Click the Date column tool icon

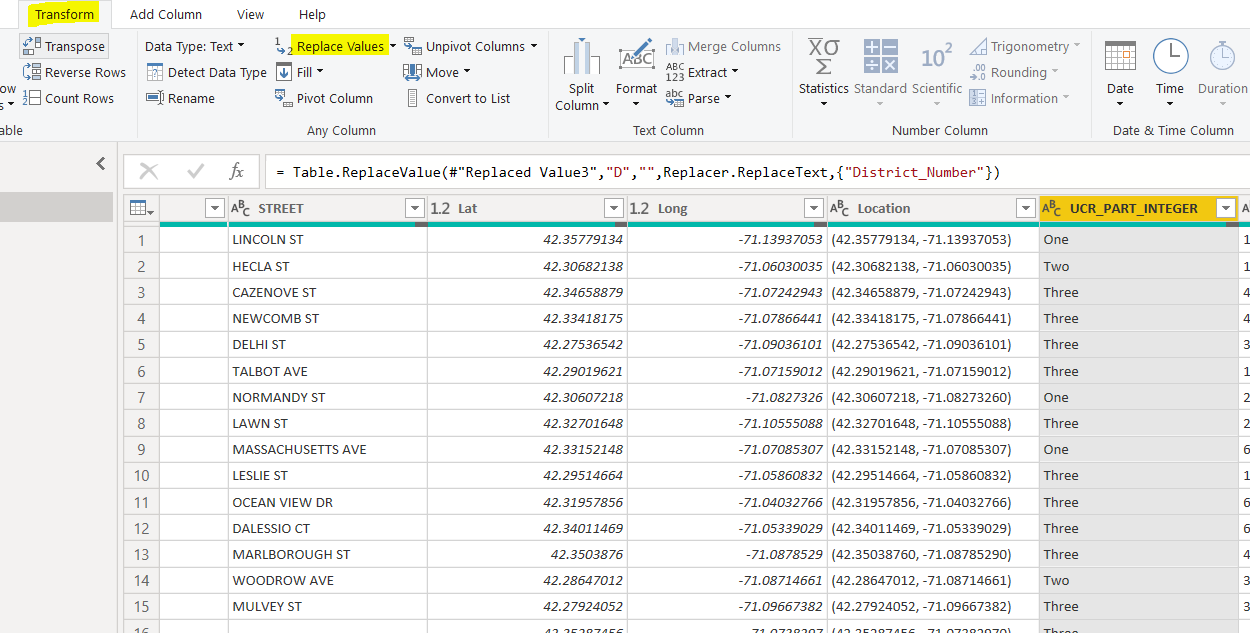point(1120,57)
